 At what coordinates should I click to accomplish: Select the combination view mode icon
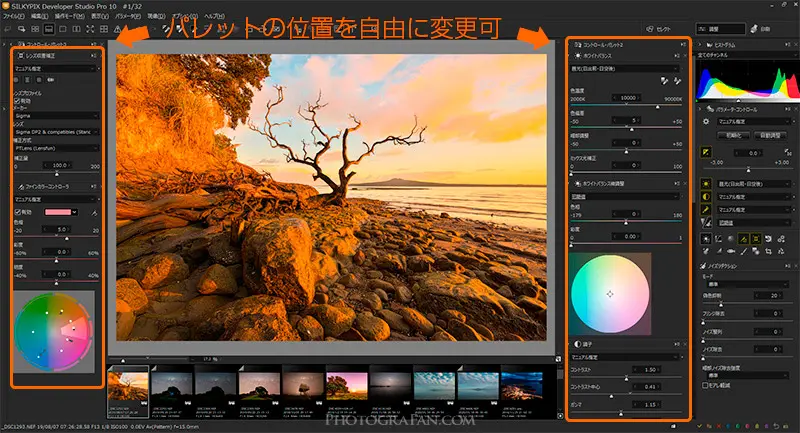click(x=49, y=29)
